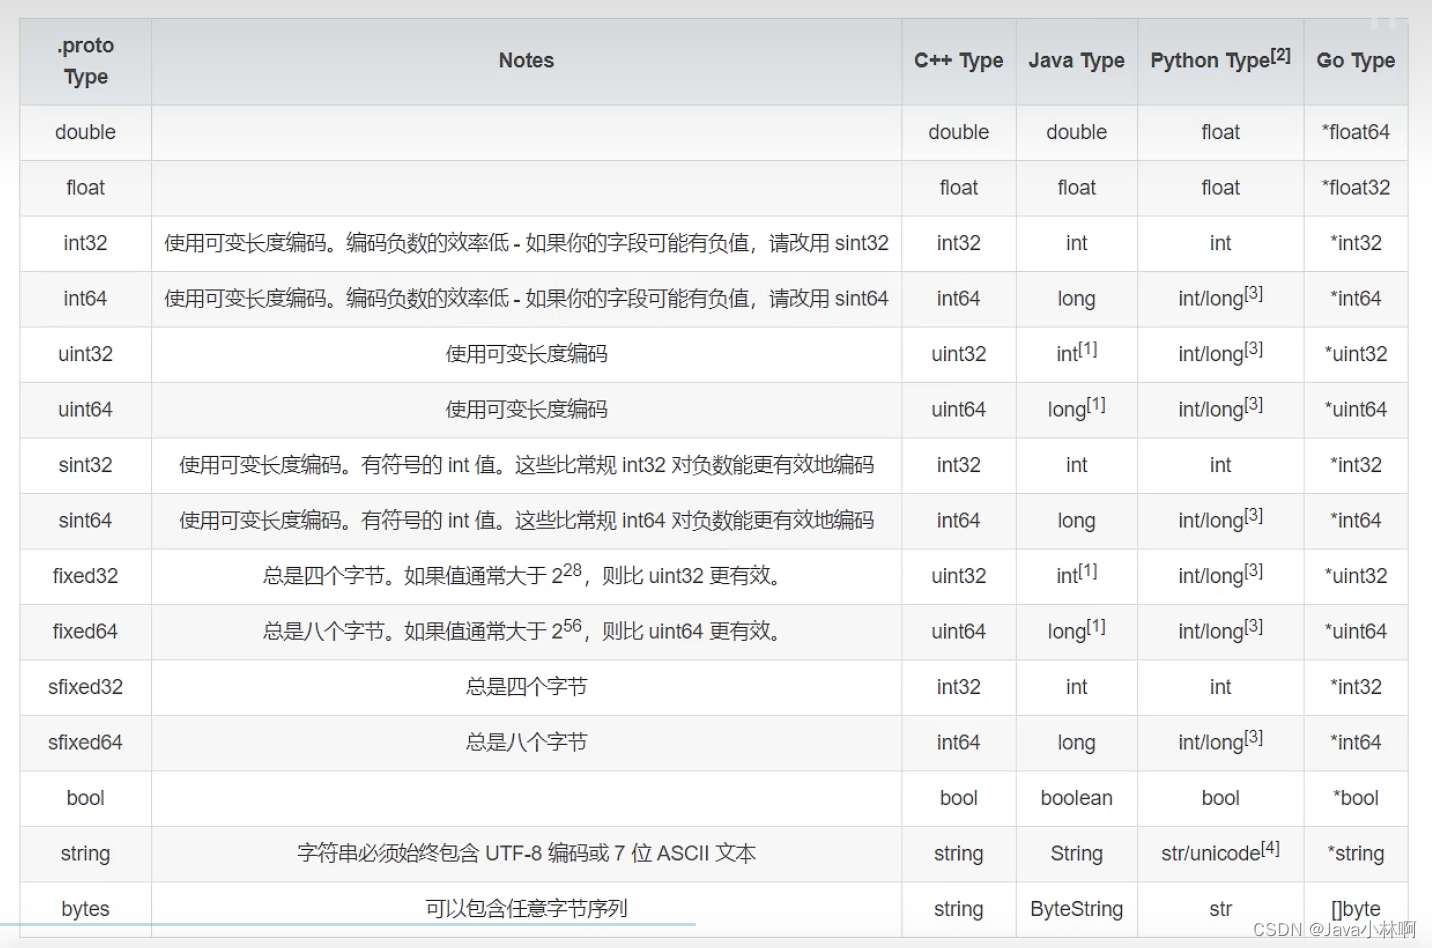The image size is (1432, 948).
Task: Click the '使用可变长度编码' note in uint32 row
Action: (526, 354)
